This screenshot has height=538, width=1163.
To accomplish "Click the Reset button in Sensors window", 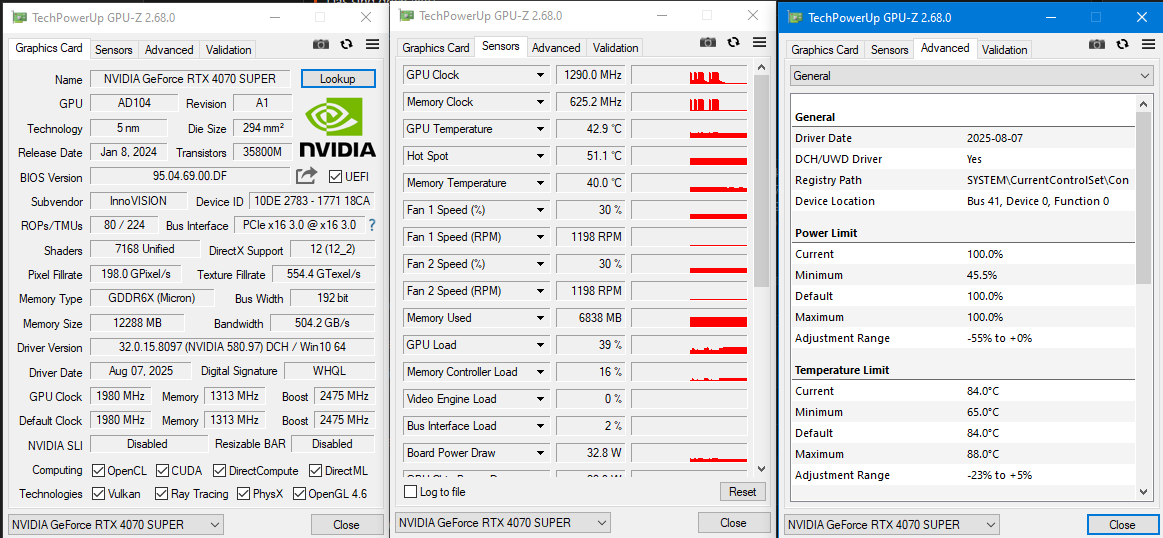I will [742, 491].
